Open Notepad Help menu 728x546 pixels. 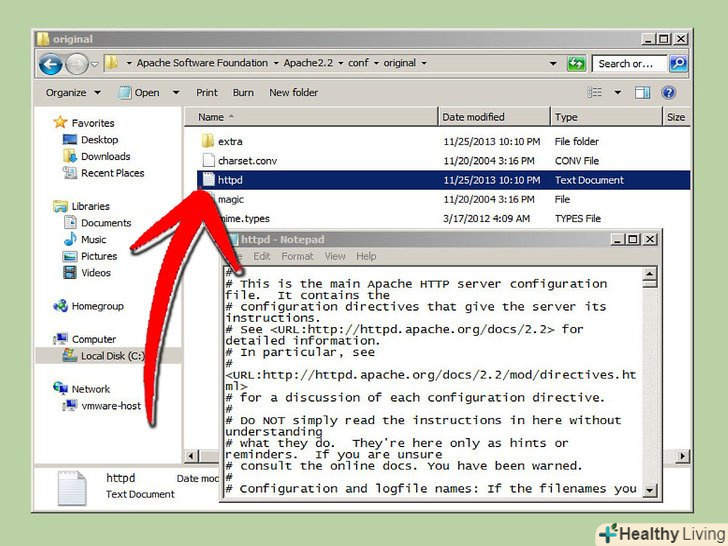tap(366, 256)
